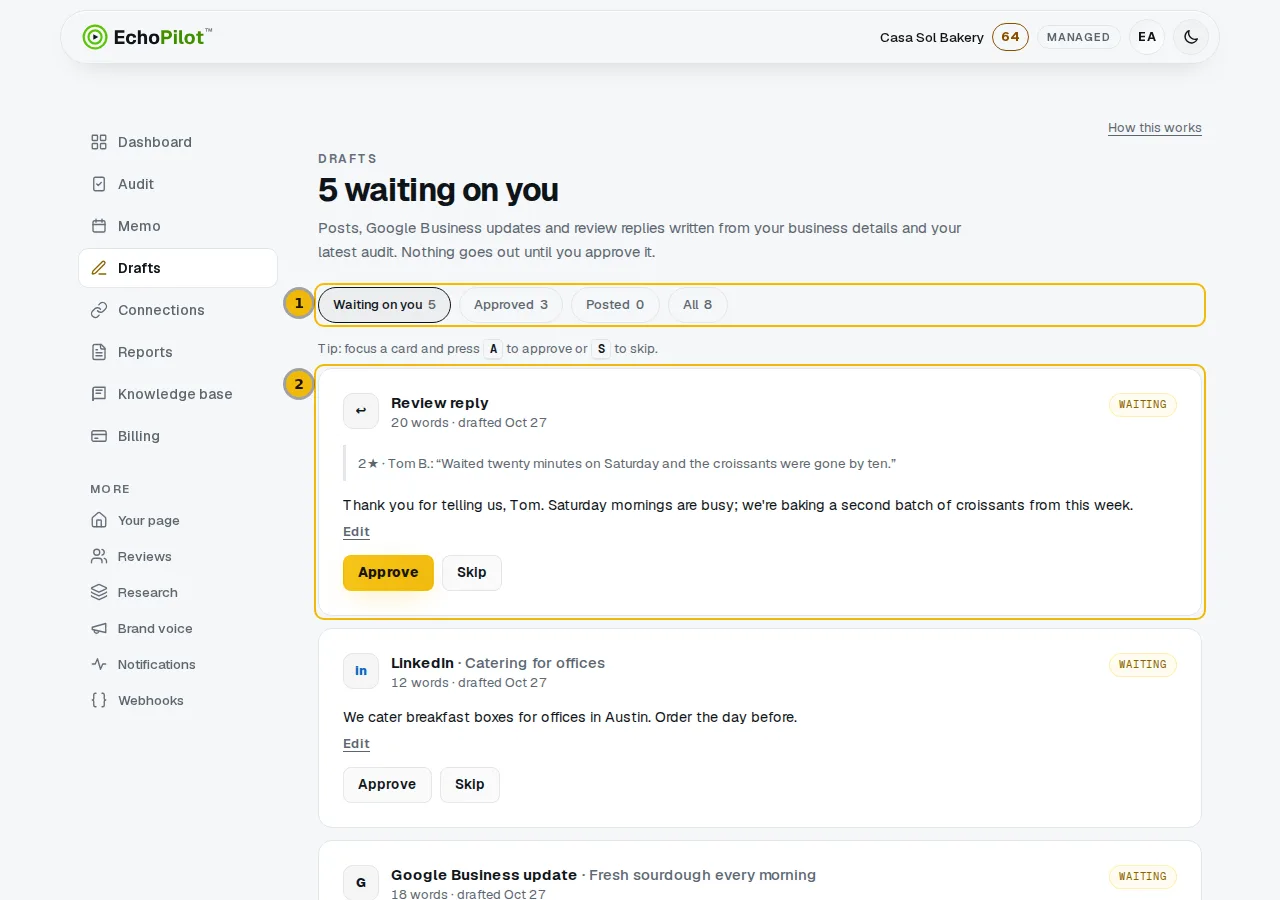Click the Casa Sol Bakery business name
Viewport: 1280px width, 900px height.
[932, 37]
